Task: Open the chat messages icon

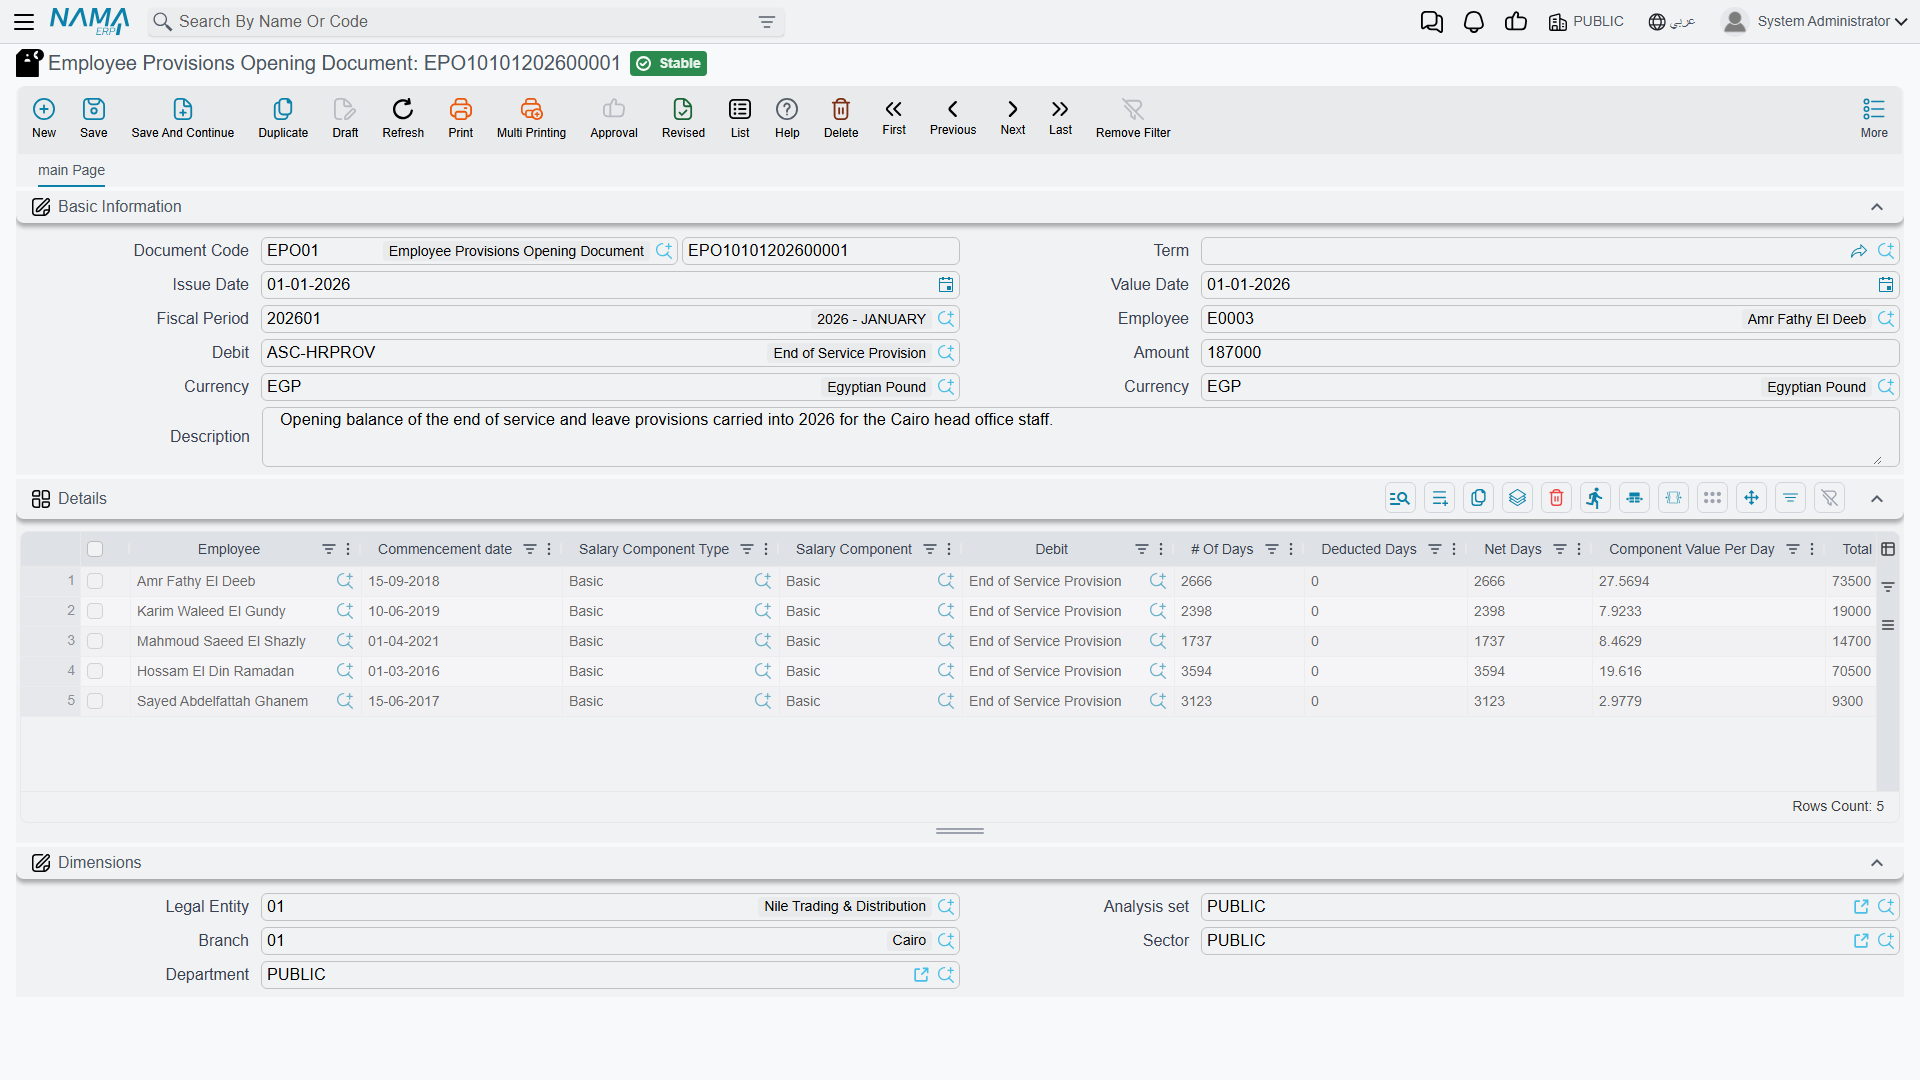Action: coord(1432,22)
